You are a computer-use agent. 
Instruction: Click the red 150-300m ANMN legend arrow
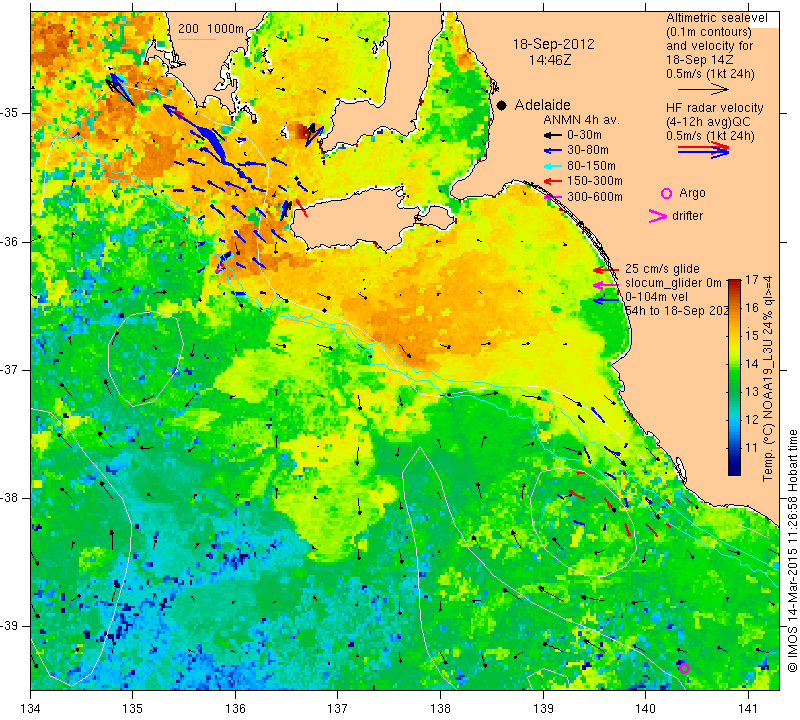click(x=552, y=181)
